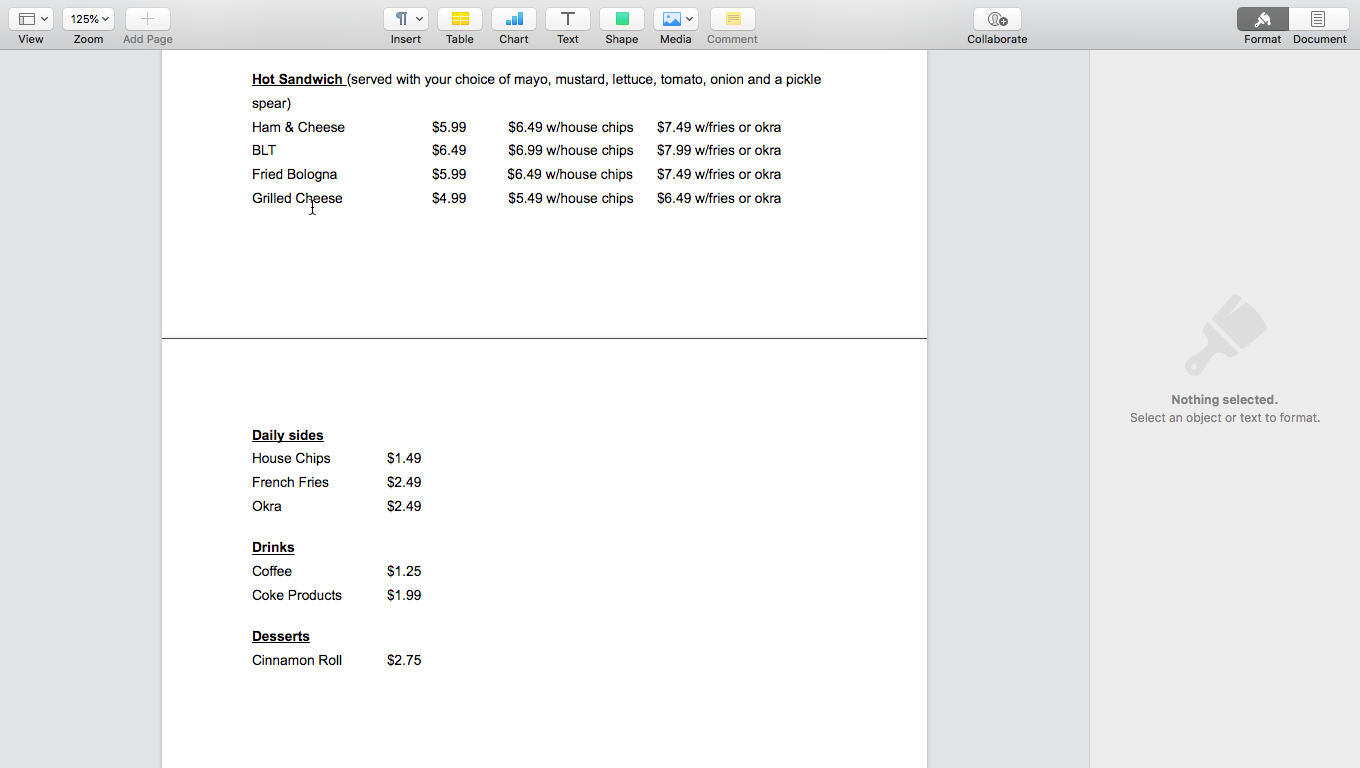The height and width of the screenshot is (768, 1360).
Task: Add a Comment via the yellow note icon
Action: click(x=732, y=19)
